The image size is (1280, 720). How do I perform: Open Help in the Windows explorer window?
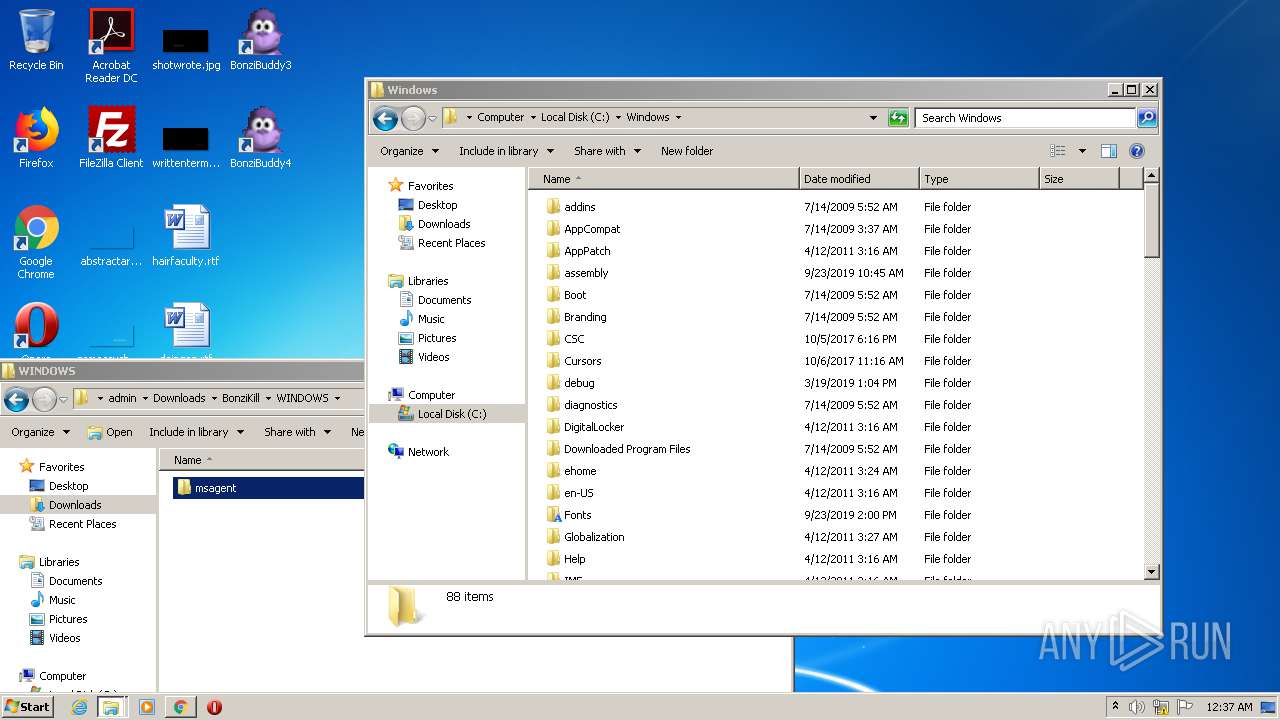(1137, 151)
